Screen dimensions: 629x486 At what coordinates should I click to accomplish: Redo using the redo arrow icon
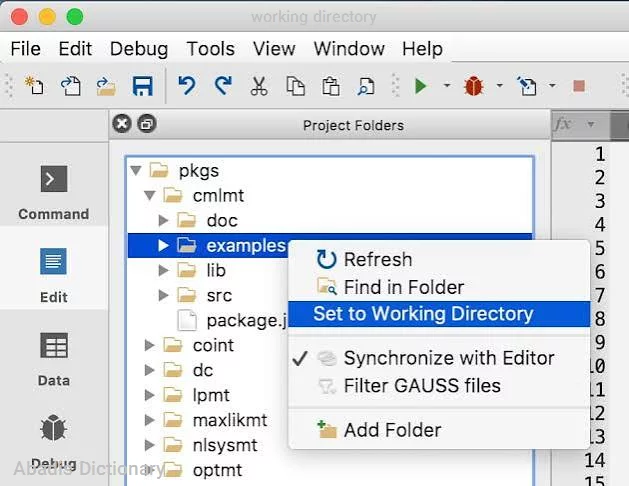tap(223, 86)
